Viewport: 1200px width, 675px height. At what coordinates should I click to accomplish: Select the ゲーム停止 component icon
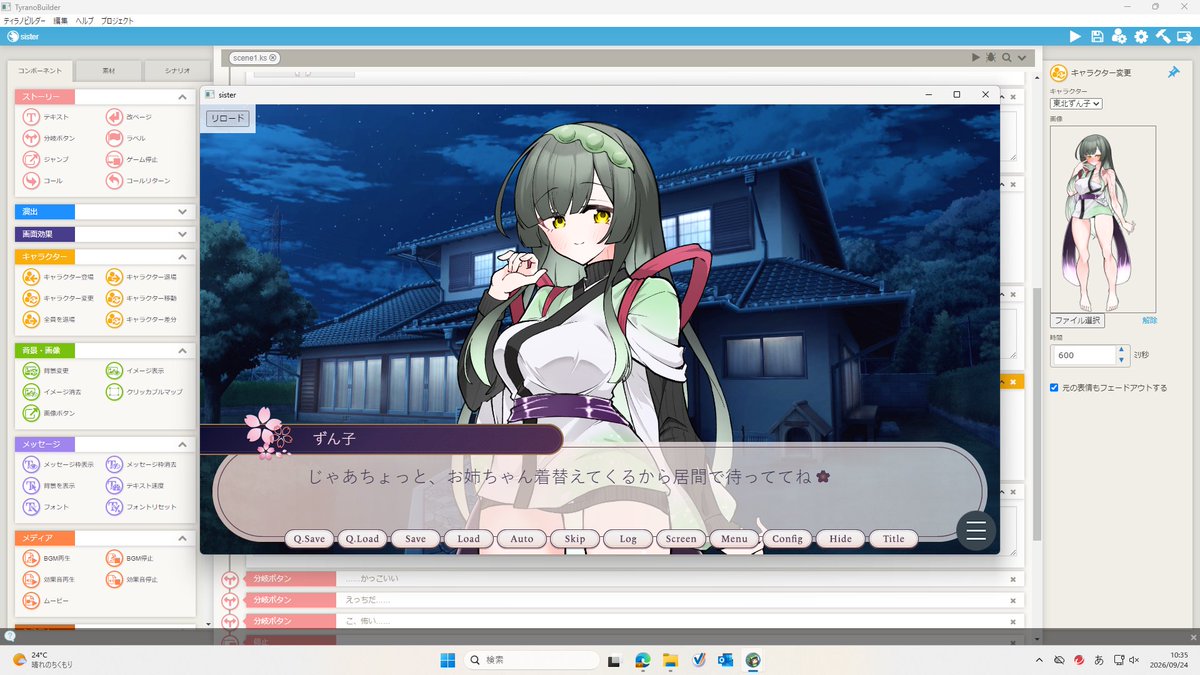(114, 159)
